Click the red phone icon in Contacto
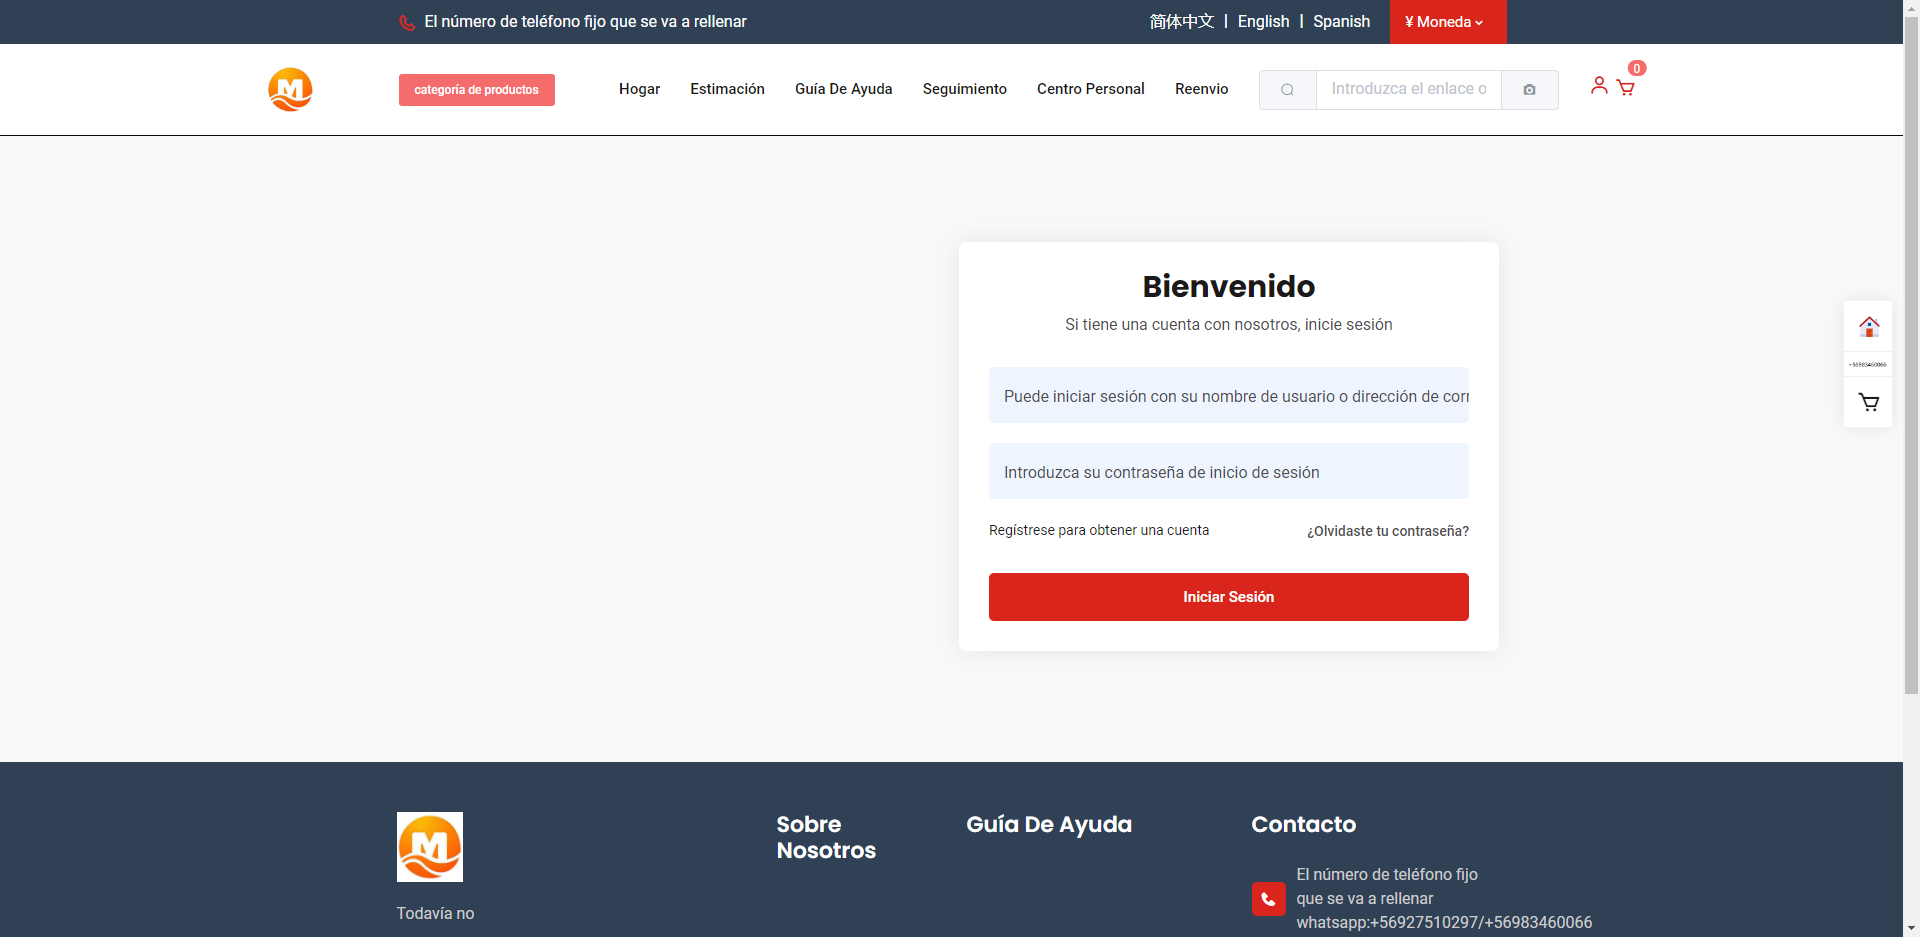This screenshot has height=937, width=1920. pyautogui.click(x=1268, y=899)
